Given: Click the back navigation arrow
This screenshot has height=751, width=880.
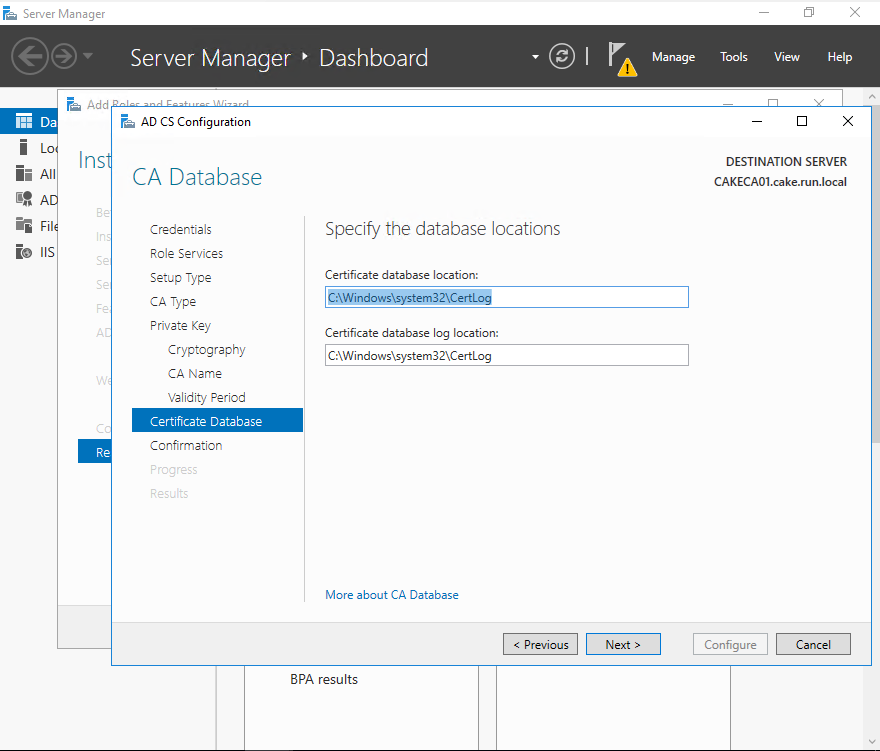Looking at the screenshot, I should pyautogui.click(x=30, y=56).
